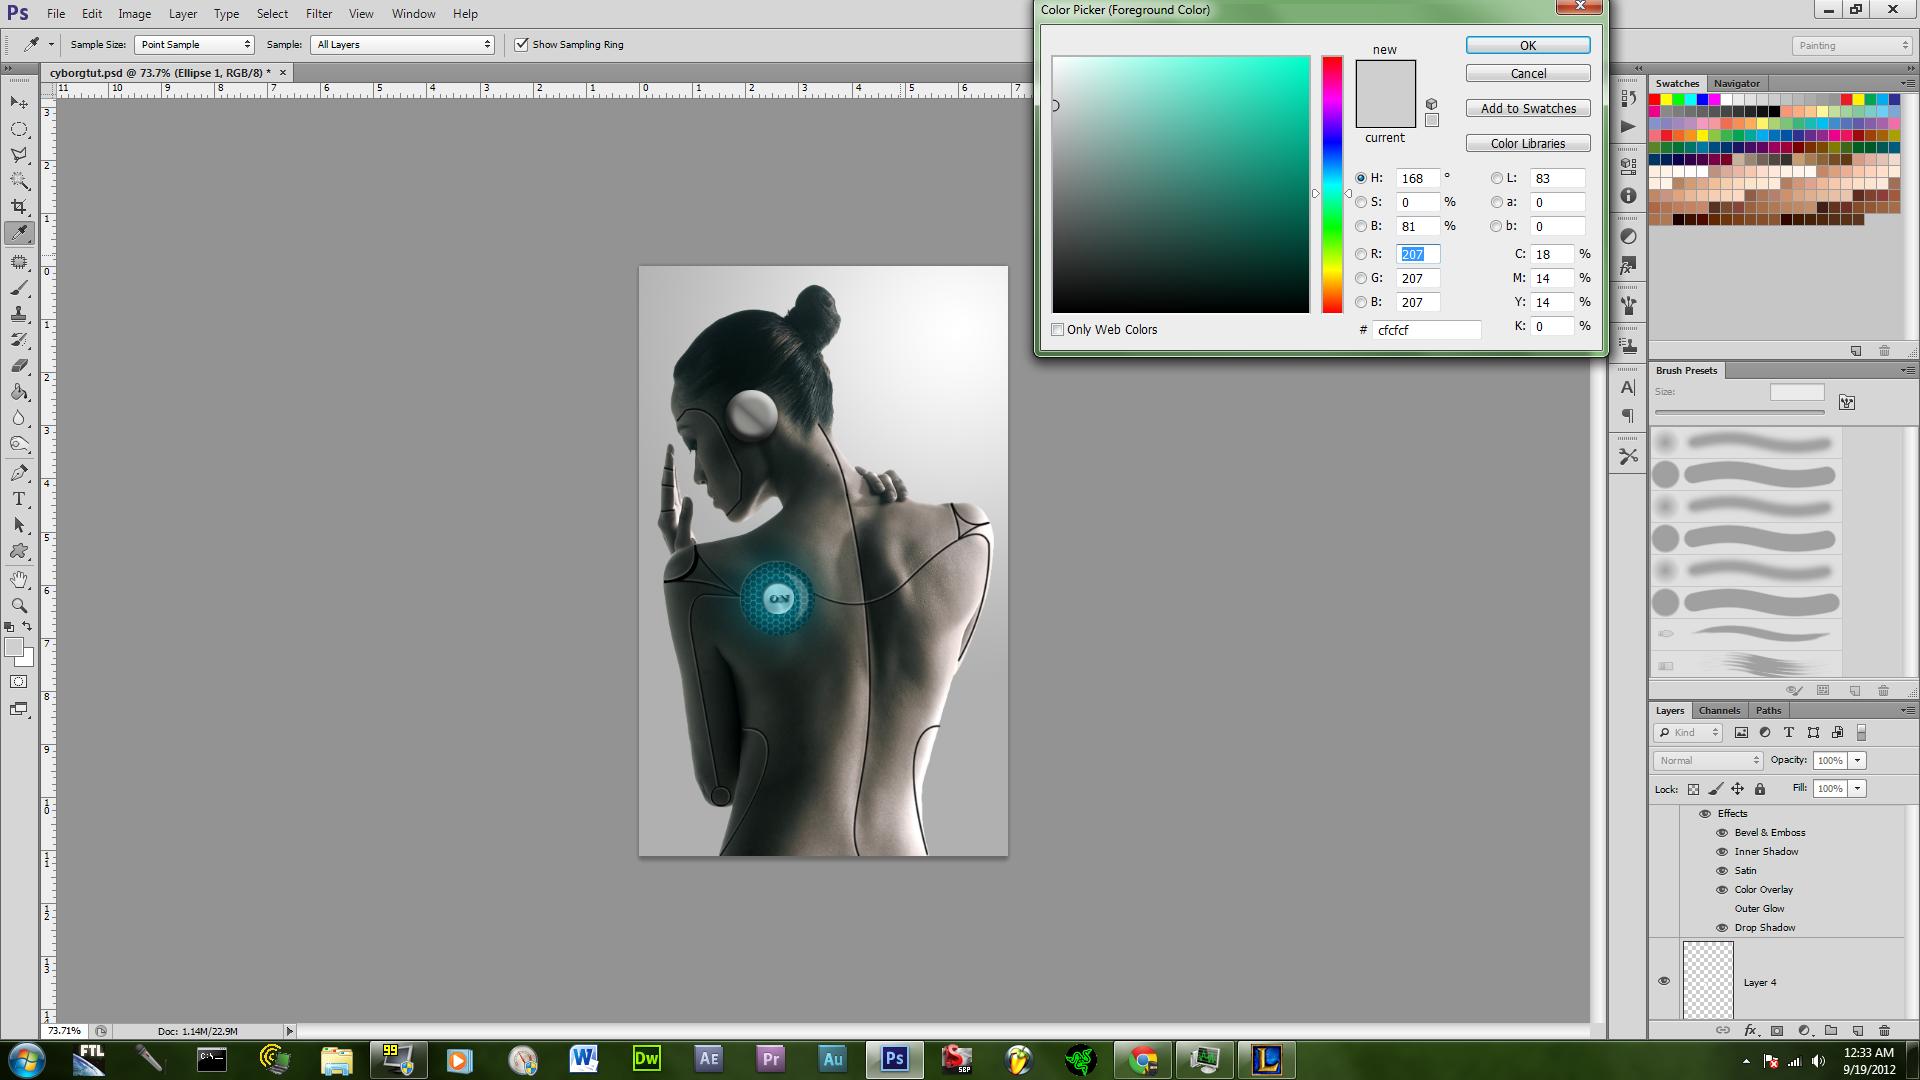
Task: Select the R red radio button
Action: click(x=1361, y=254)
